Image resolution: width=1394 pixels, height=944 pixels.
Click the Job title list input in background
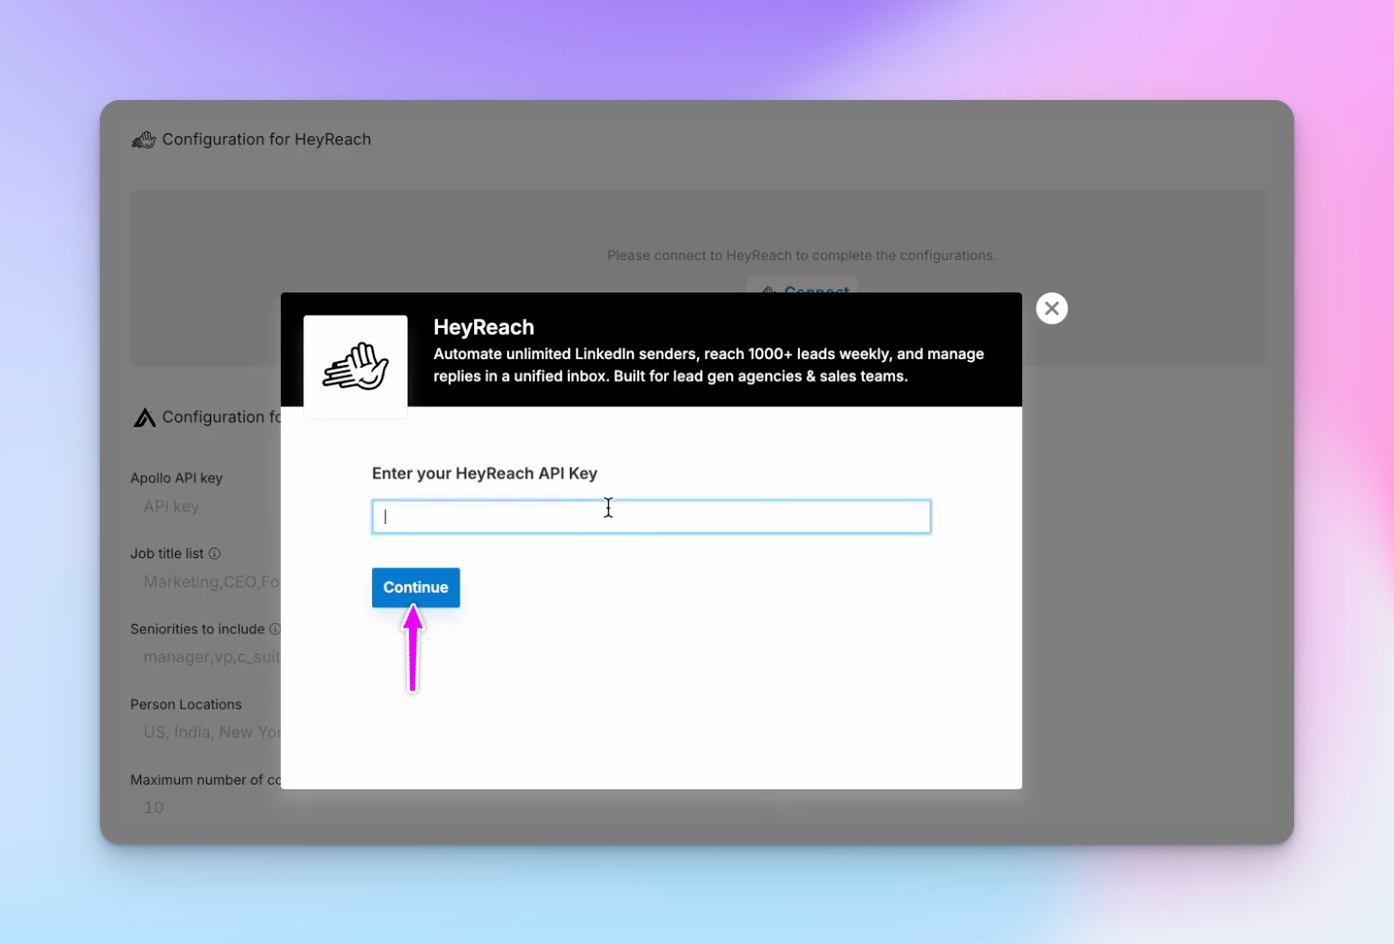tap(206, 582)
